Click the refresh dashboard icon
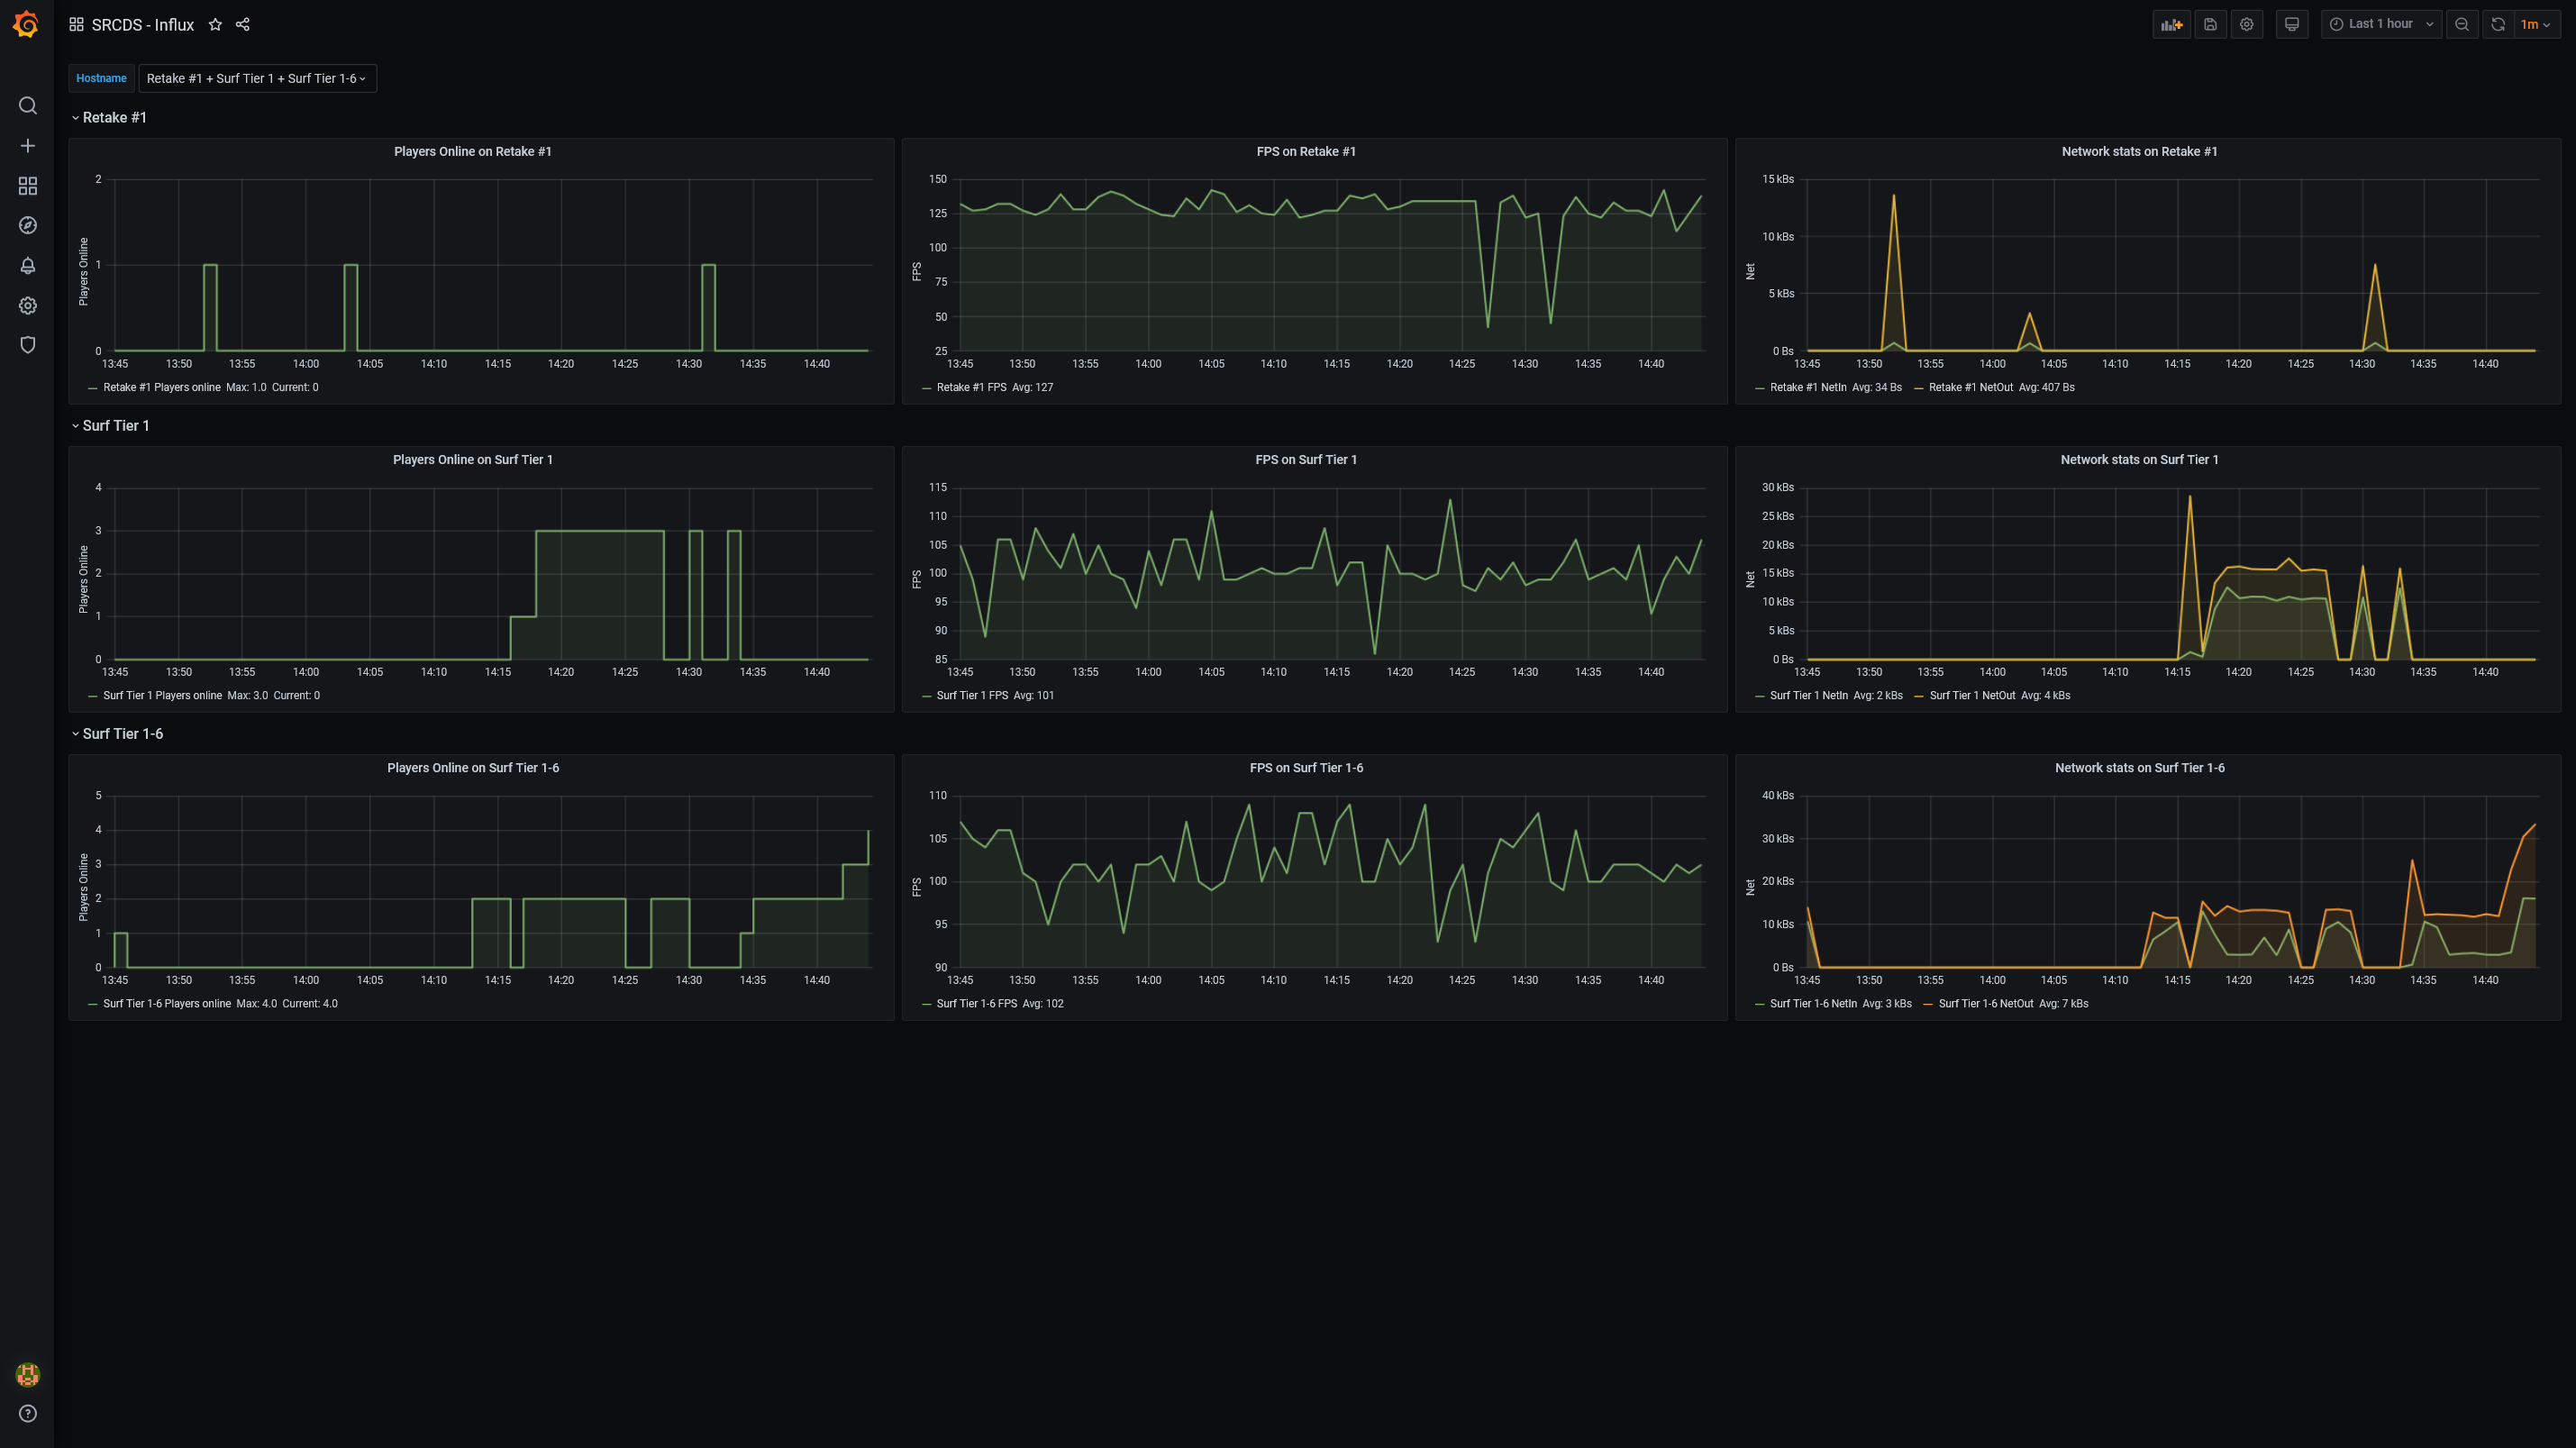This screenshot has width=2576, height=1448. 2497,25
